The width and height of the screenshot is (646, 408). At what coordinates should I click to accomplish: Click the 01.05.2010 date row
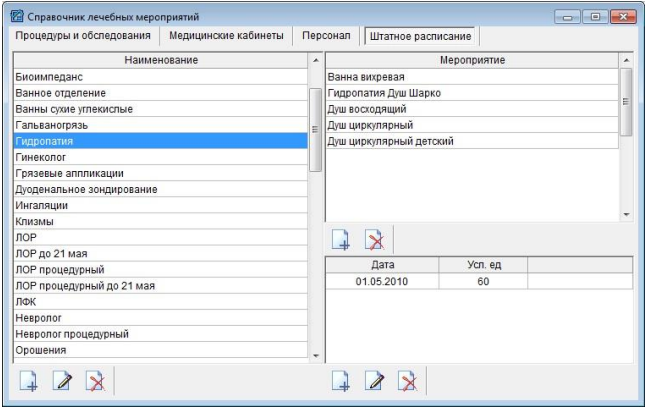(381, 282)
